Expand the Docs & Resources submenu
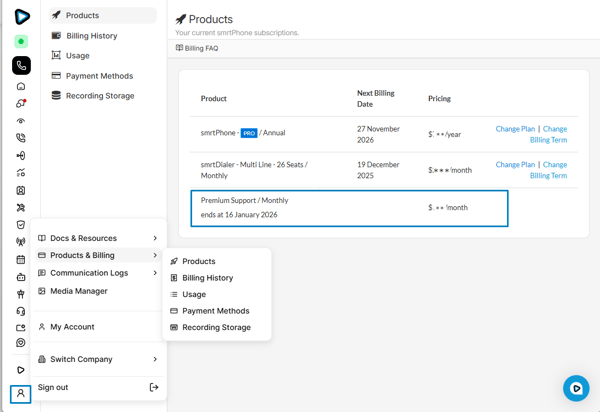Image resolution: width=600 pixels, height=412 pixels. click(98, 238)
